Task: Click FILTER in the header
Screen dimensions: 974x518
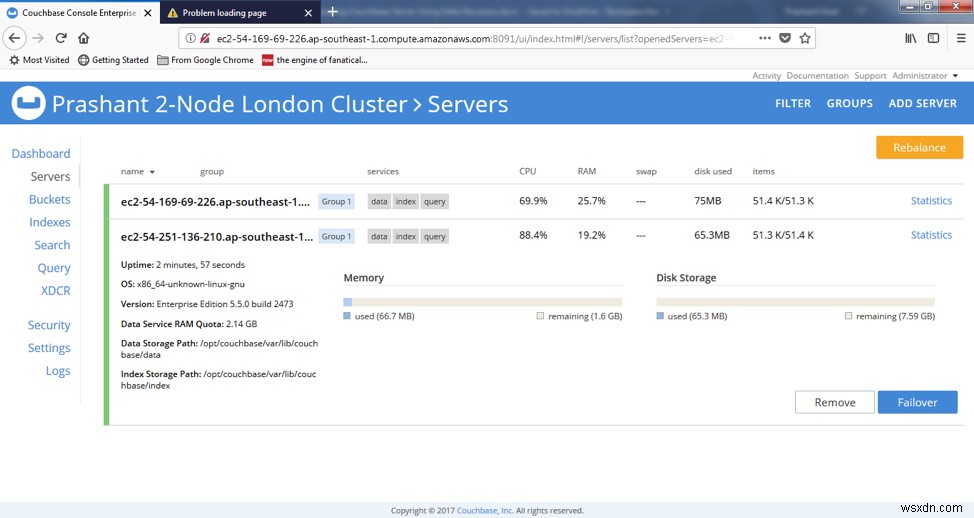Action: [793, 104]
